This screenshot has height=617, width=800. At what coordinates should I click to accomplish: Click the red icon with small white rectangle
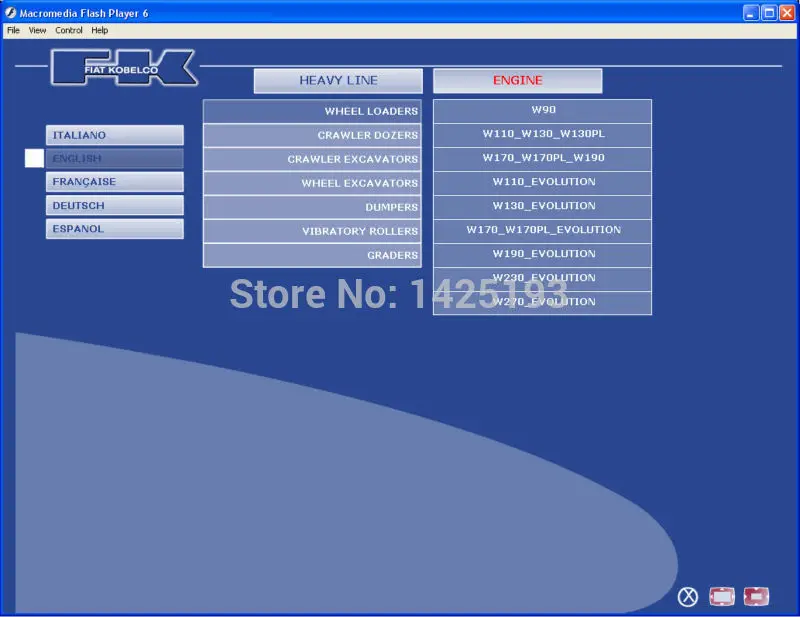[x=756, y=596]
